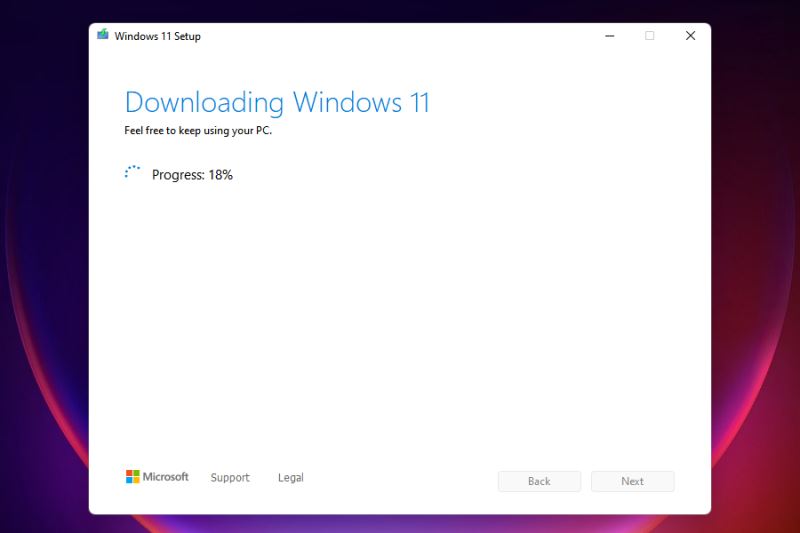Click the desktop wallpaper left of the window
The image size is (800, 533).
click(44, 270)
